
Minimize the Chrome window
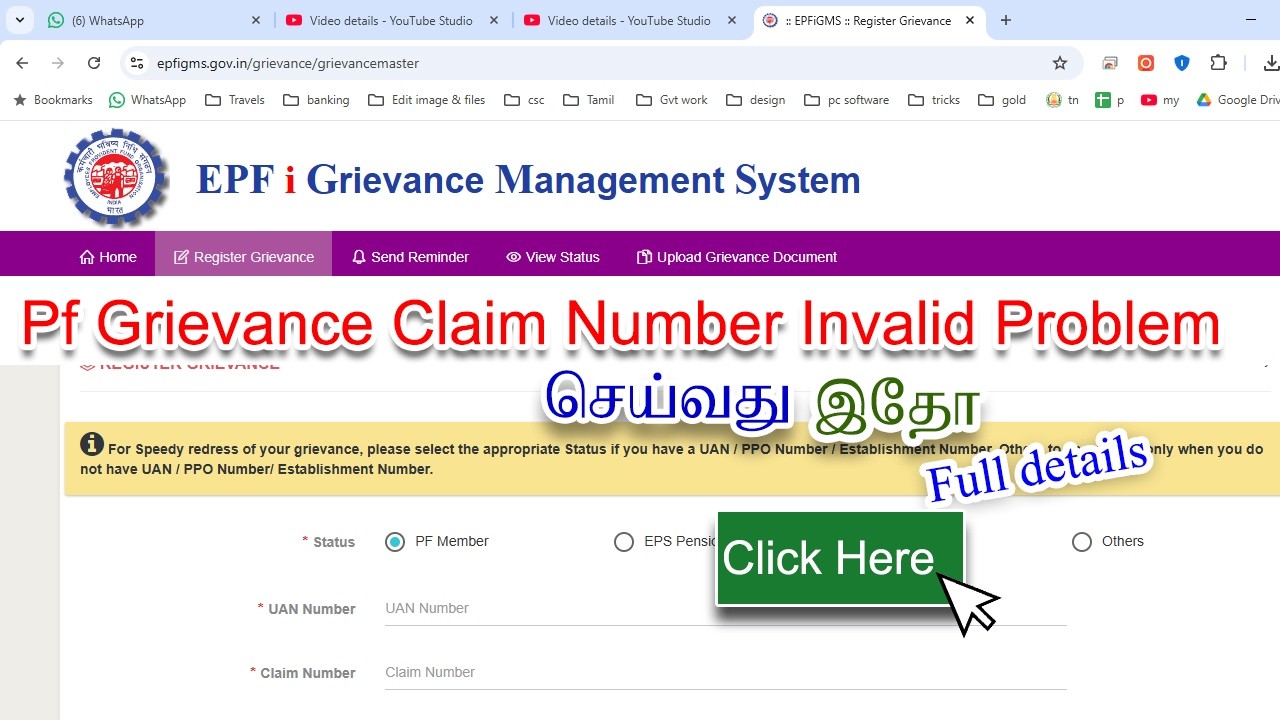tap(1251, 20)
